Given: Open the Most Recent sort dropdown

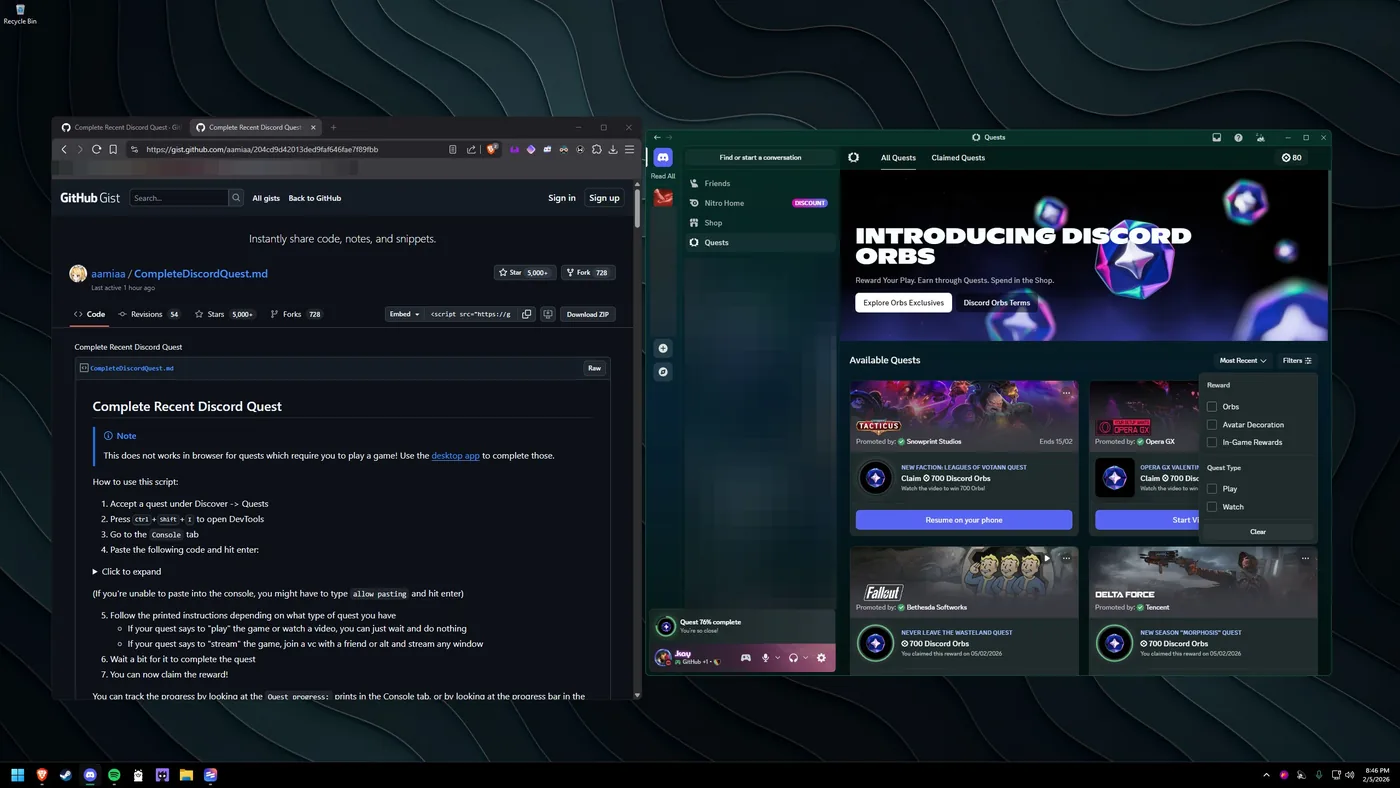Looking at the screenshot, I should (1243, 361).
